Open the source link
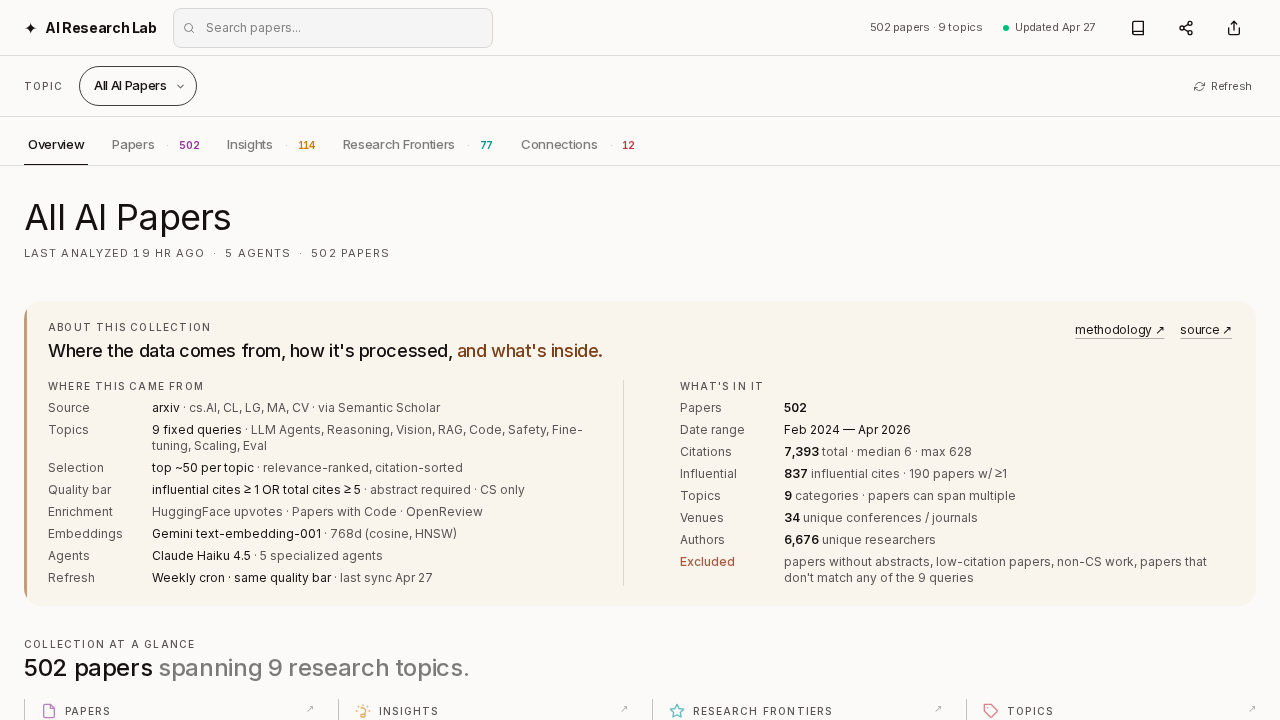 [x=1204, y=330]
